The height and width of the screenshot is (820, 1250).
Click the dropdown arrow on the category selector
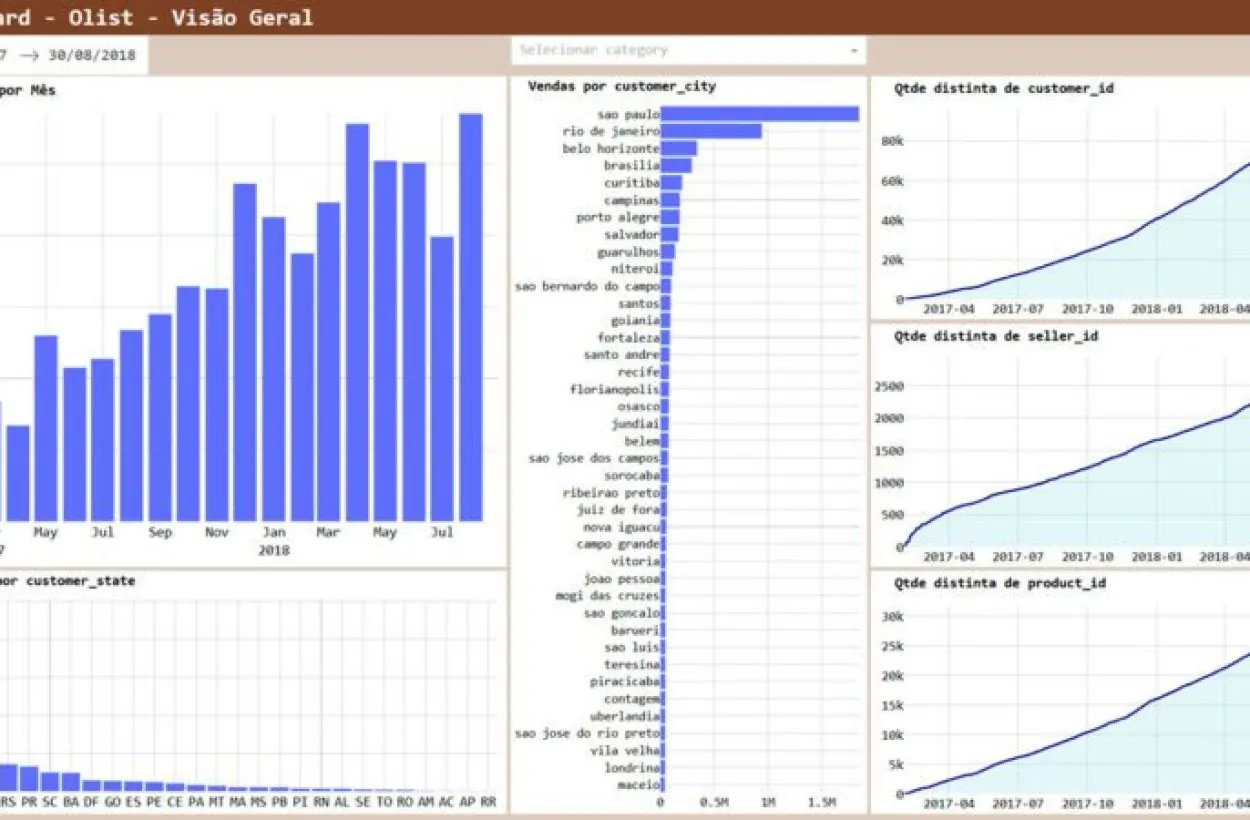click(853, 49)
